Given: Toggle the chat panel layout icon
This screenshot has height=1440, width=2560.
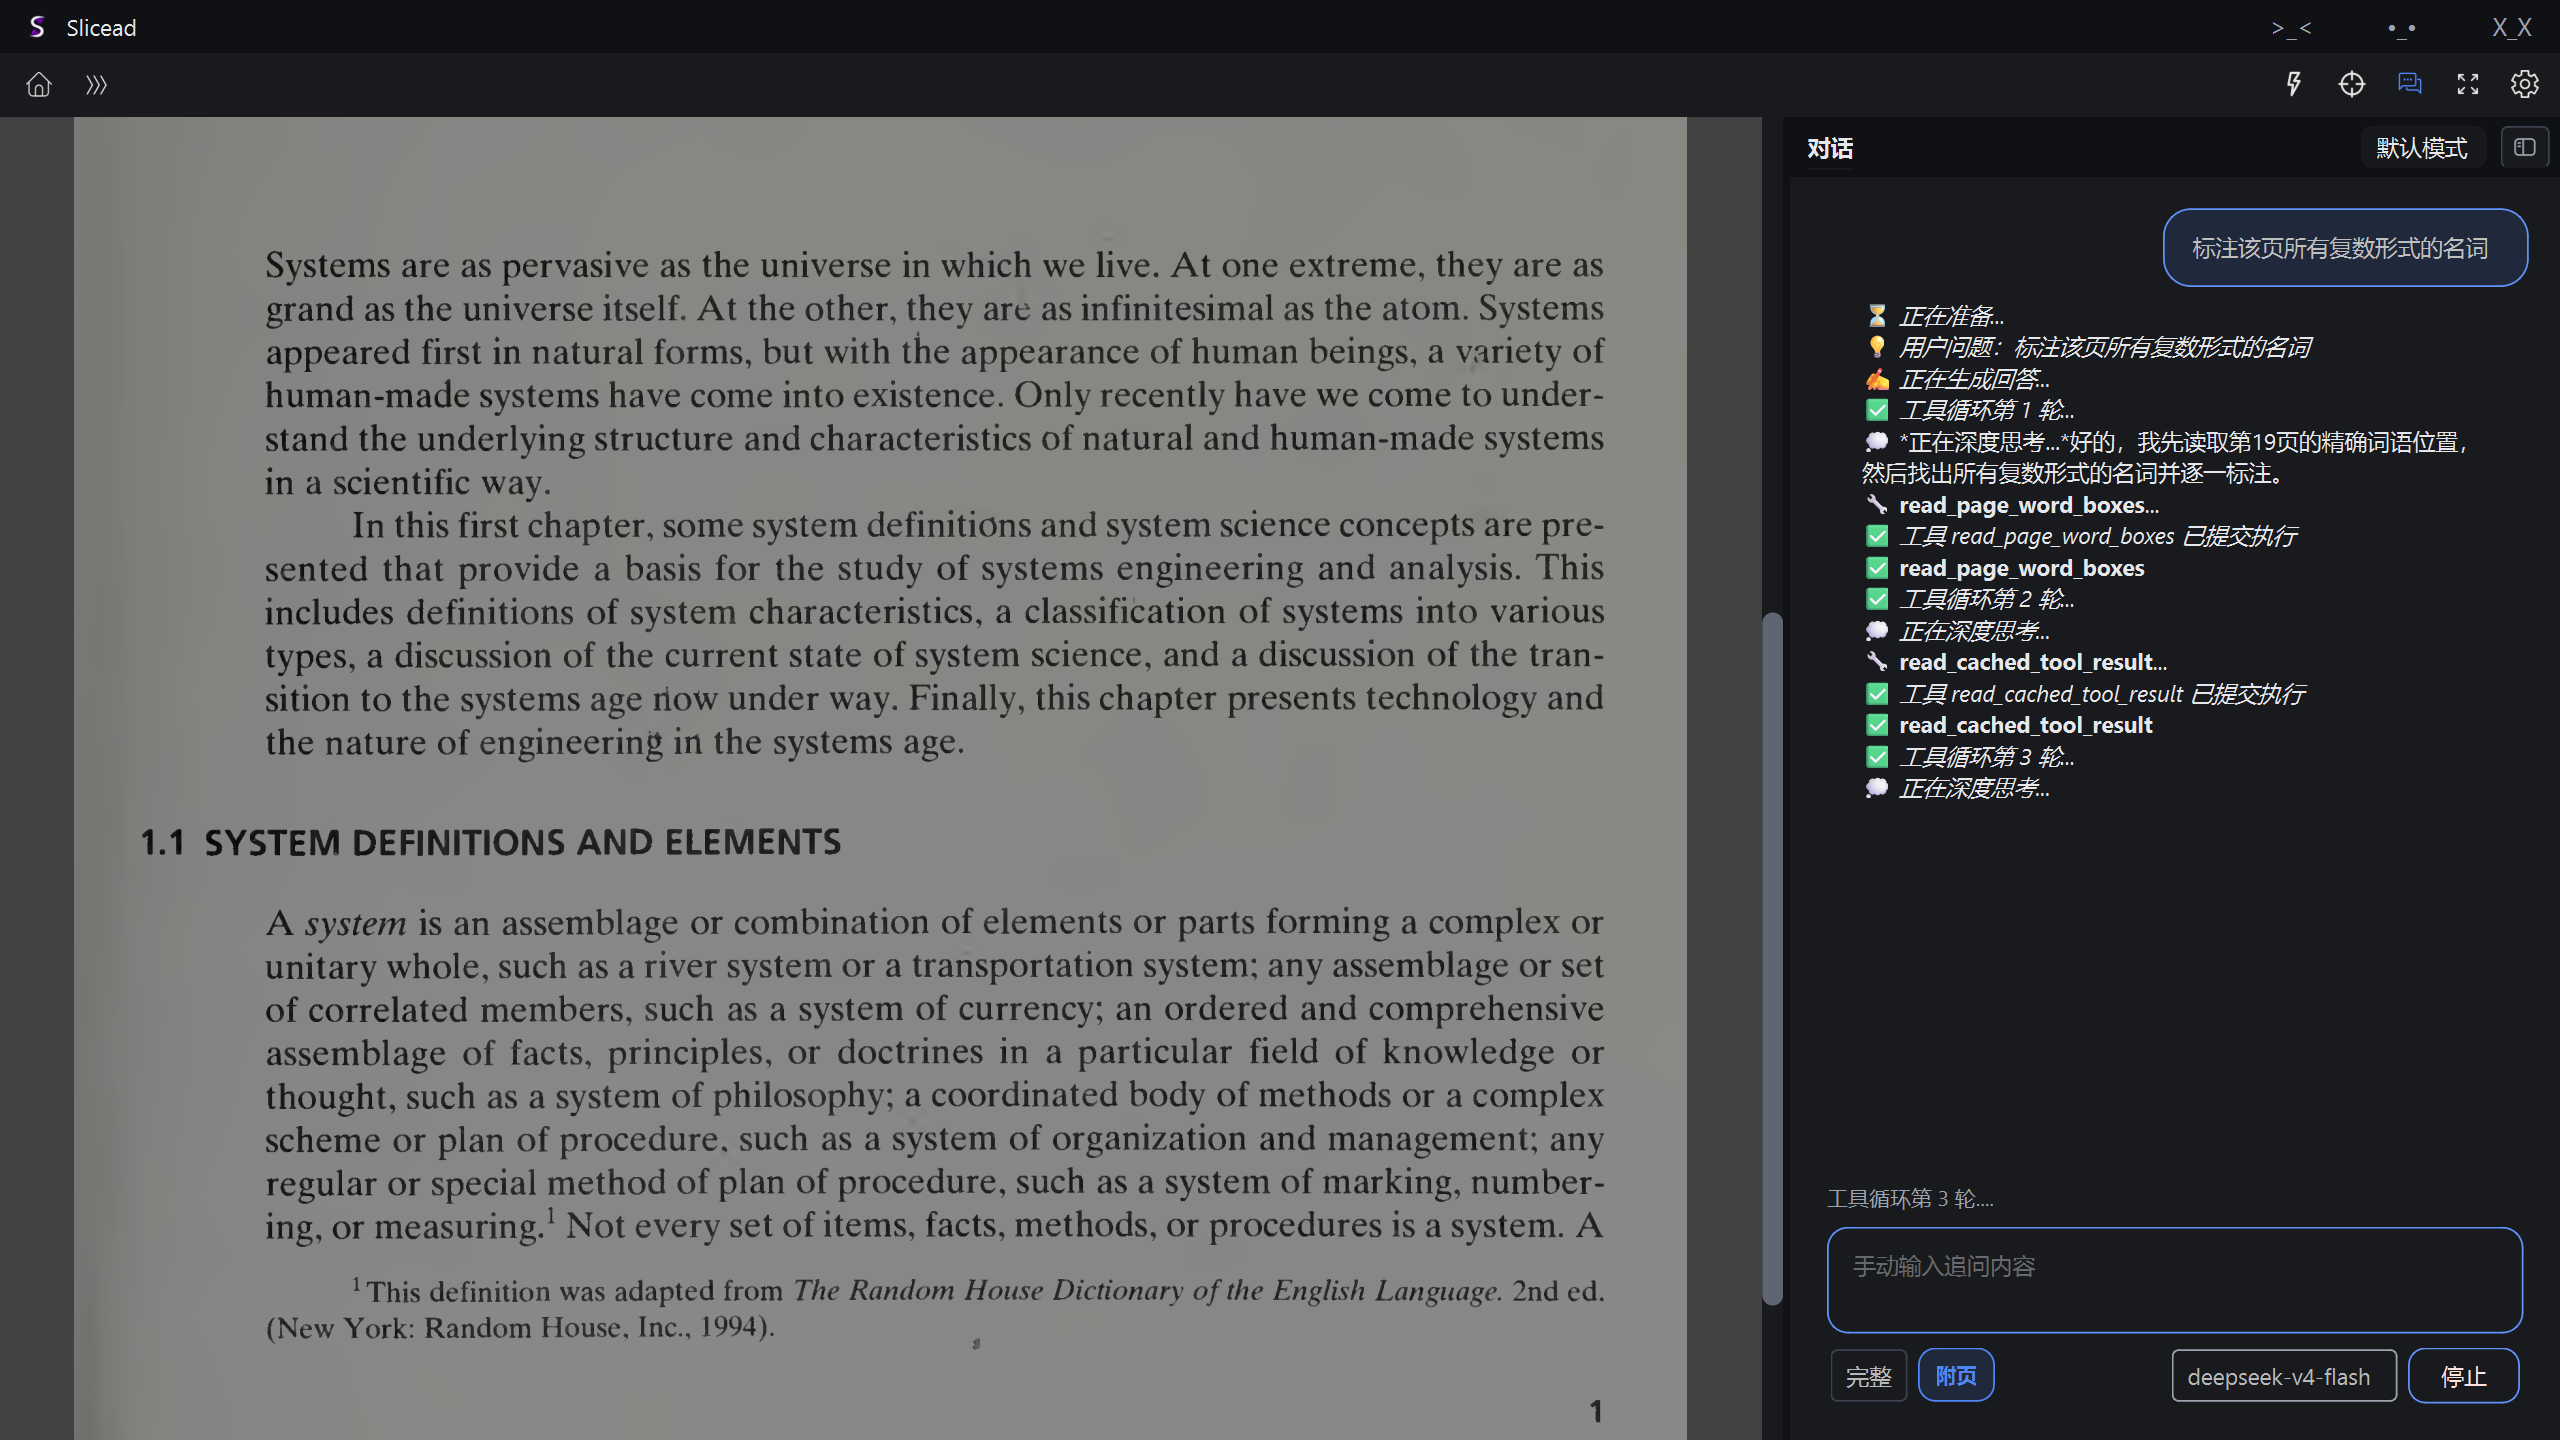Looking at the screenshot, I should 2525,148.
